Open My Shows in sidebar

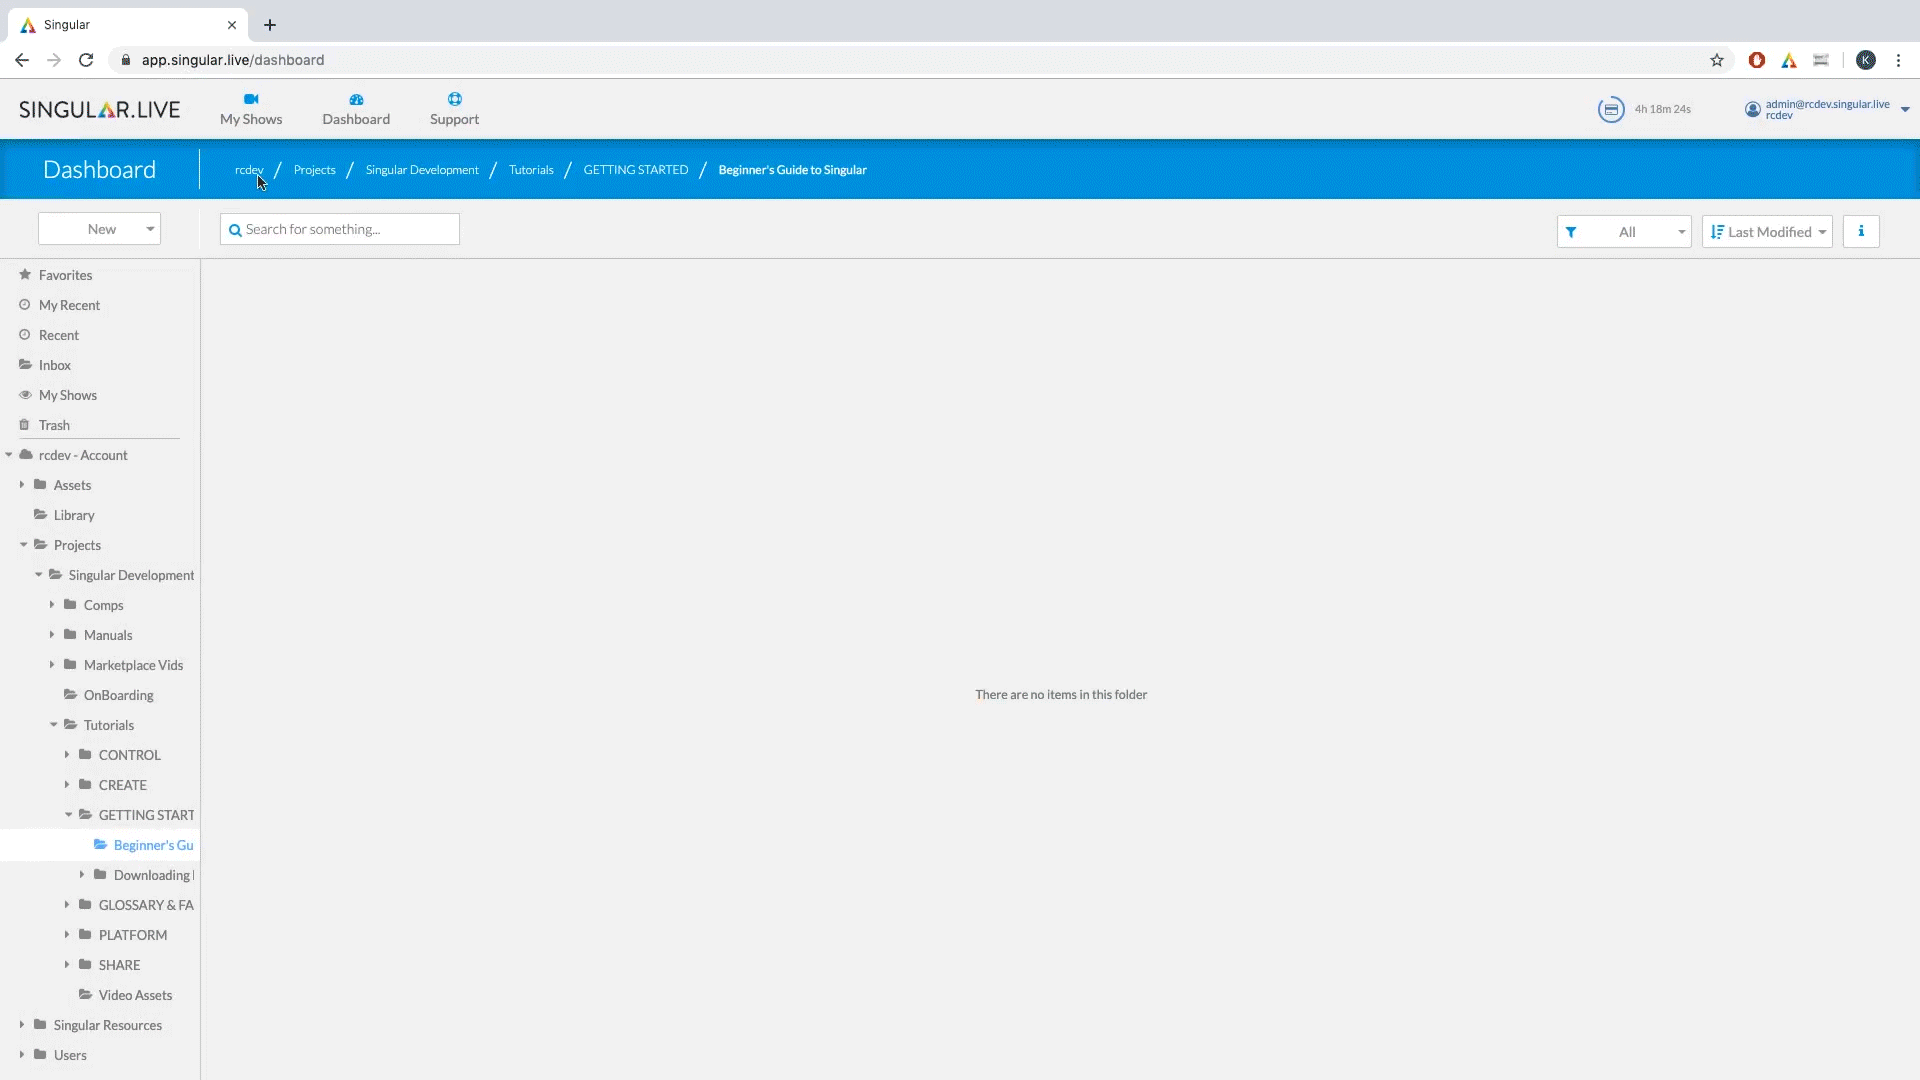[x=67, y=395]
